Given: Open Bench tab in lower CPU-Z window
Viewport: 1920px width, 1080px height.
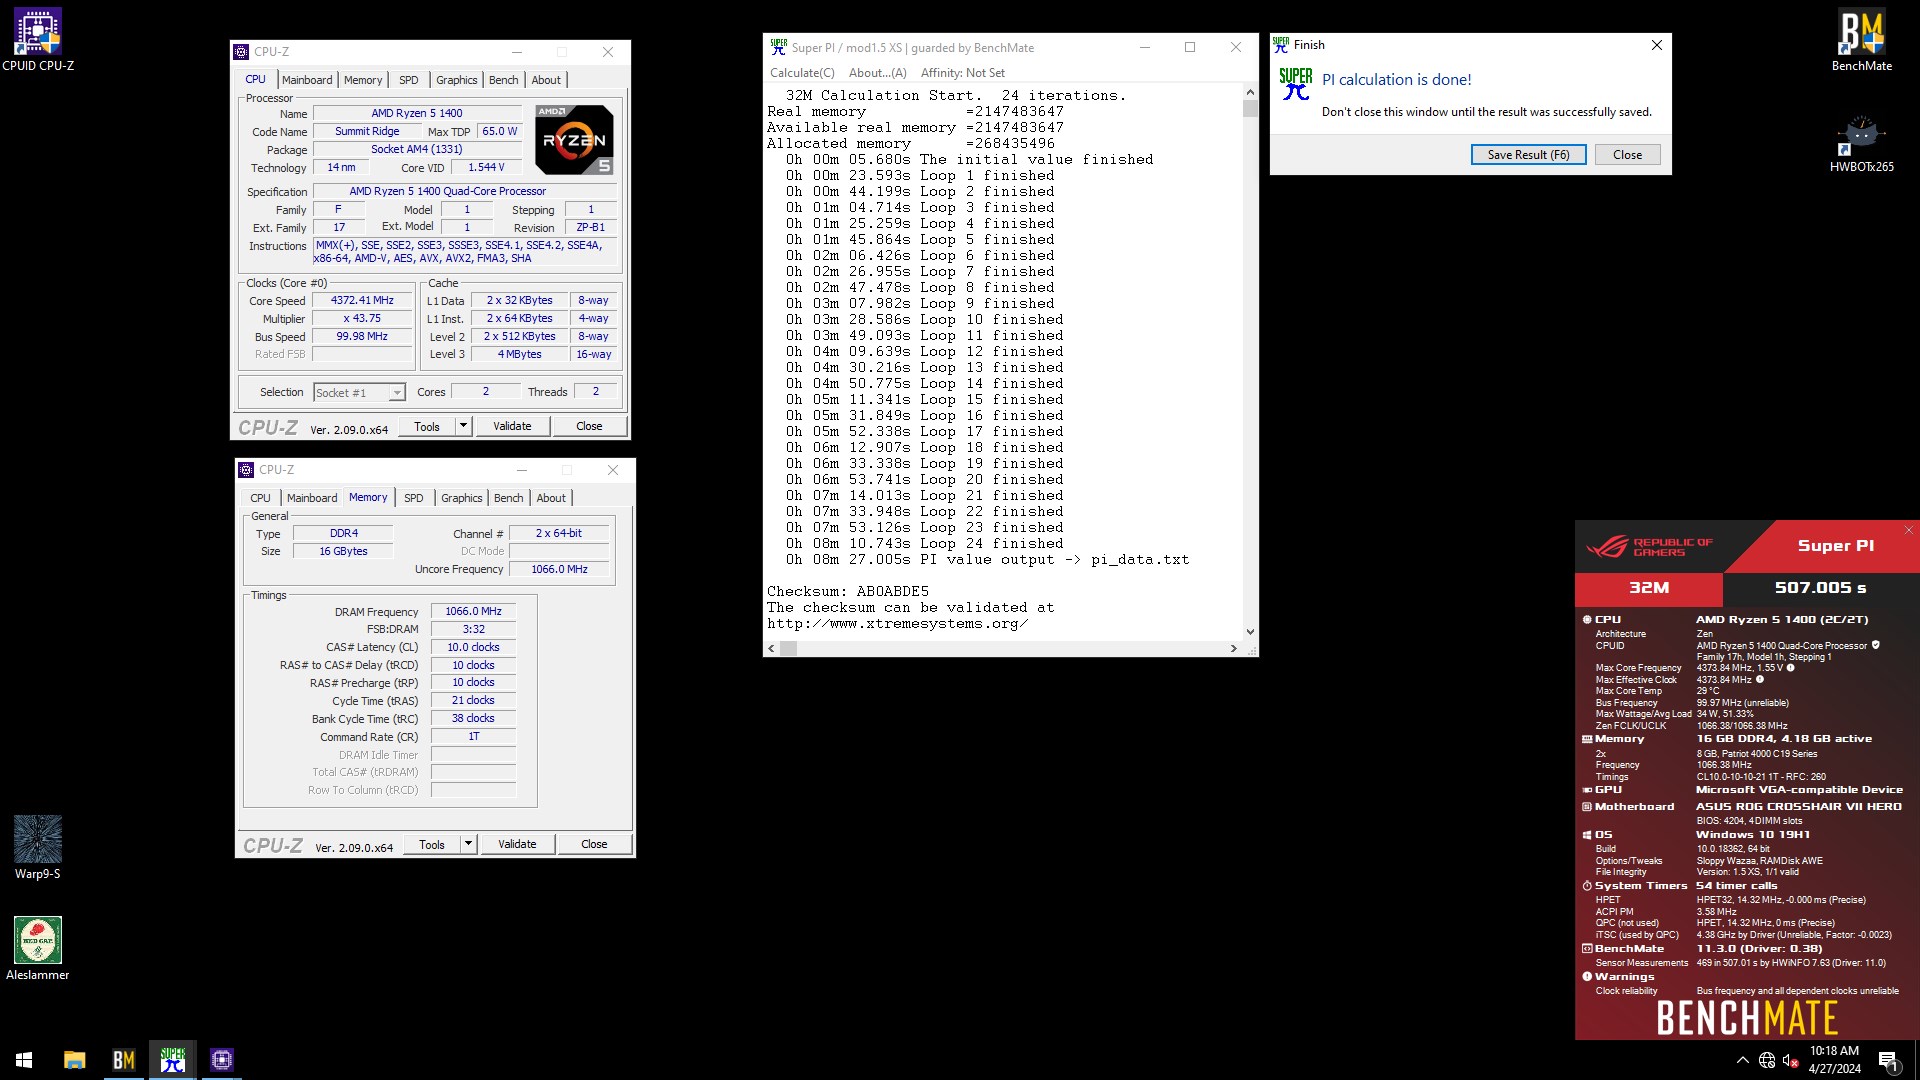Looking at the screenshot, I should 509,498.
